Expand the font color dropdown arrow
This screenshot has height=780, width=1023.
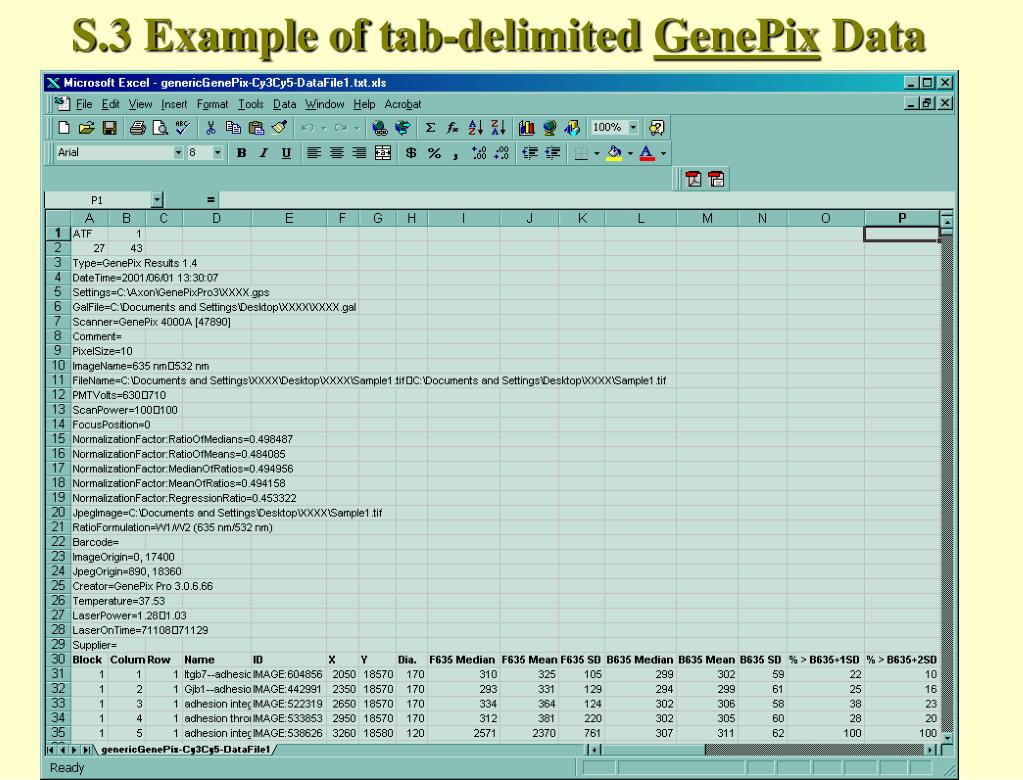tap(664, 153)
